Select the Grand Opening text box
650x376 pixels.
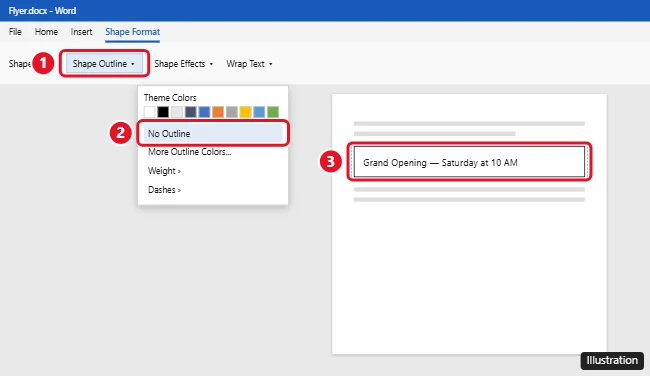pyautogui.click(x=469, y=162)
